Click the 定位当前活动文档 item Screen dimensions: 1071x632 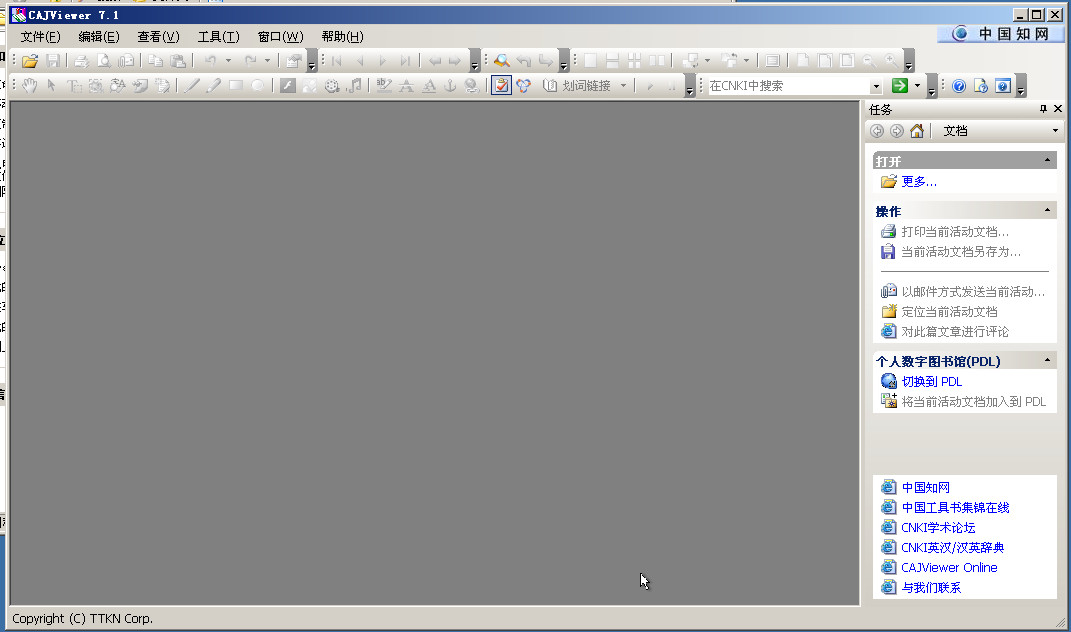[949, 312]
